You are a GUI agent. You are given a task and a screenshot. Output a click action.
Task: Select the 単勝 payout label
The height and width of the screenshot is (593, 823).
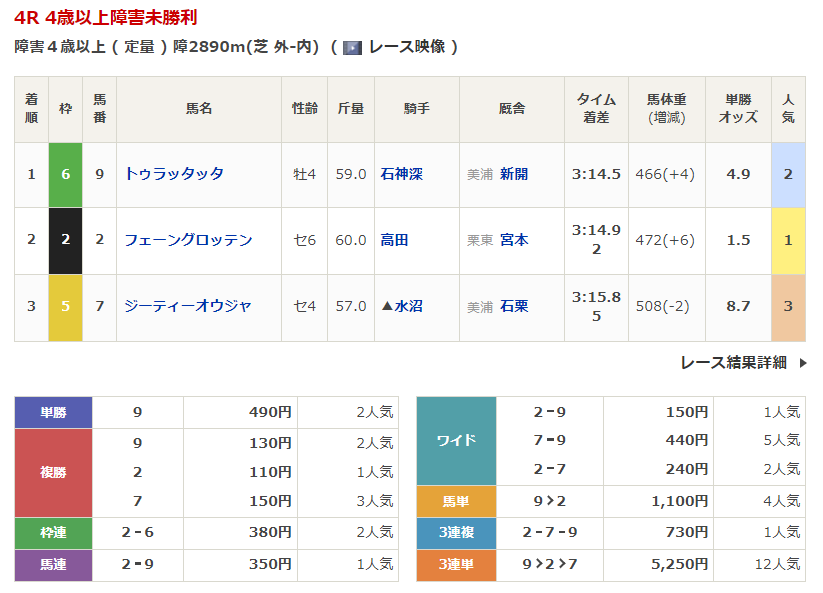(53, 412)
